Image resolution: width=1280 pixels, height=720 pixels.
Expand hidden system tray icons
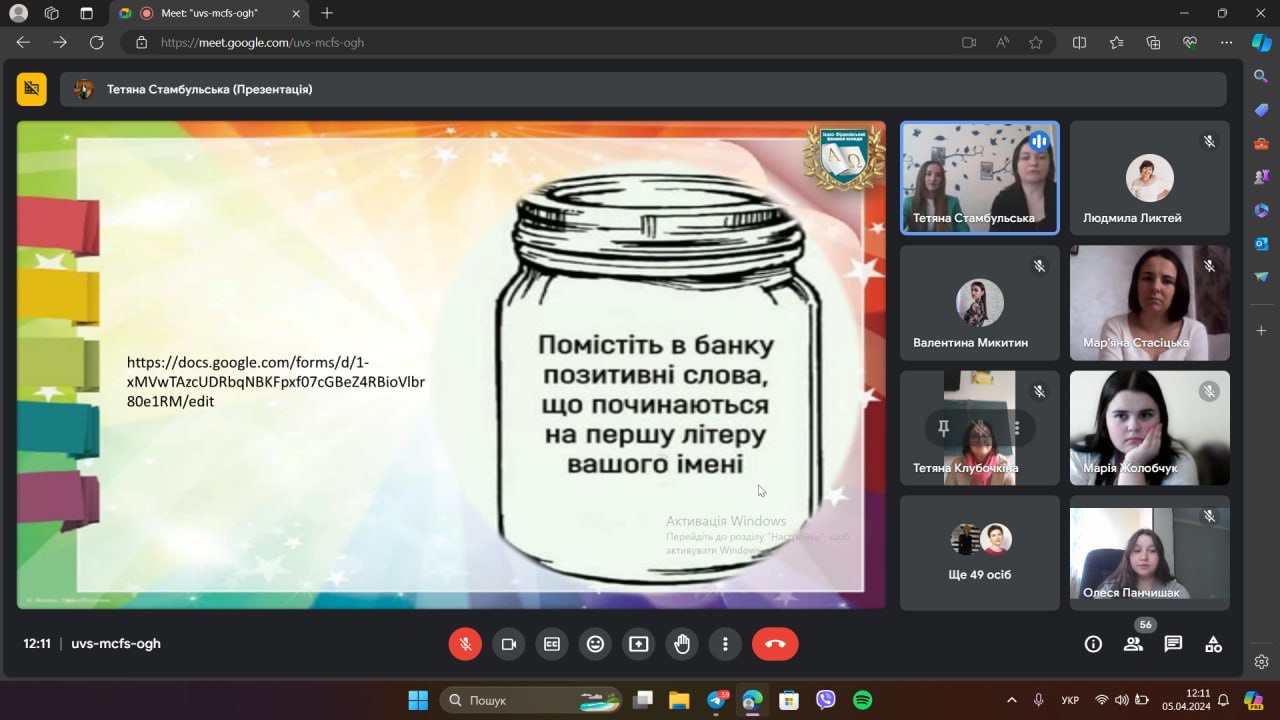tap(1011, 700)
